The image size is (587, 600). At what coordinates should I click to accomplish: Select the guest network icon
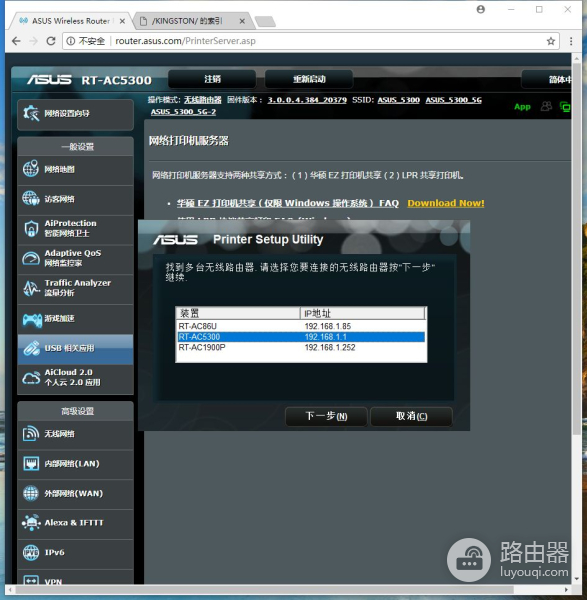(31, 199)
